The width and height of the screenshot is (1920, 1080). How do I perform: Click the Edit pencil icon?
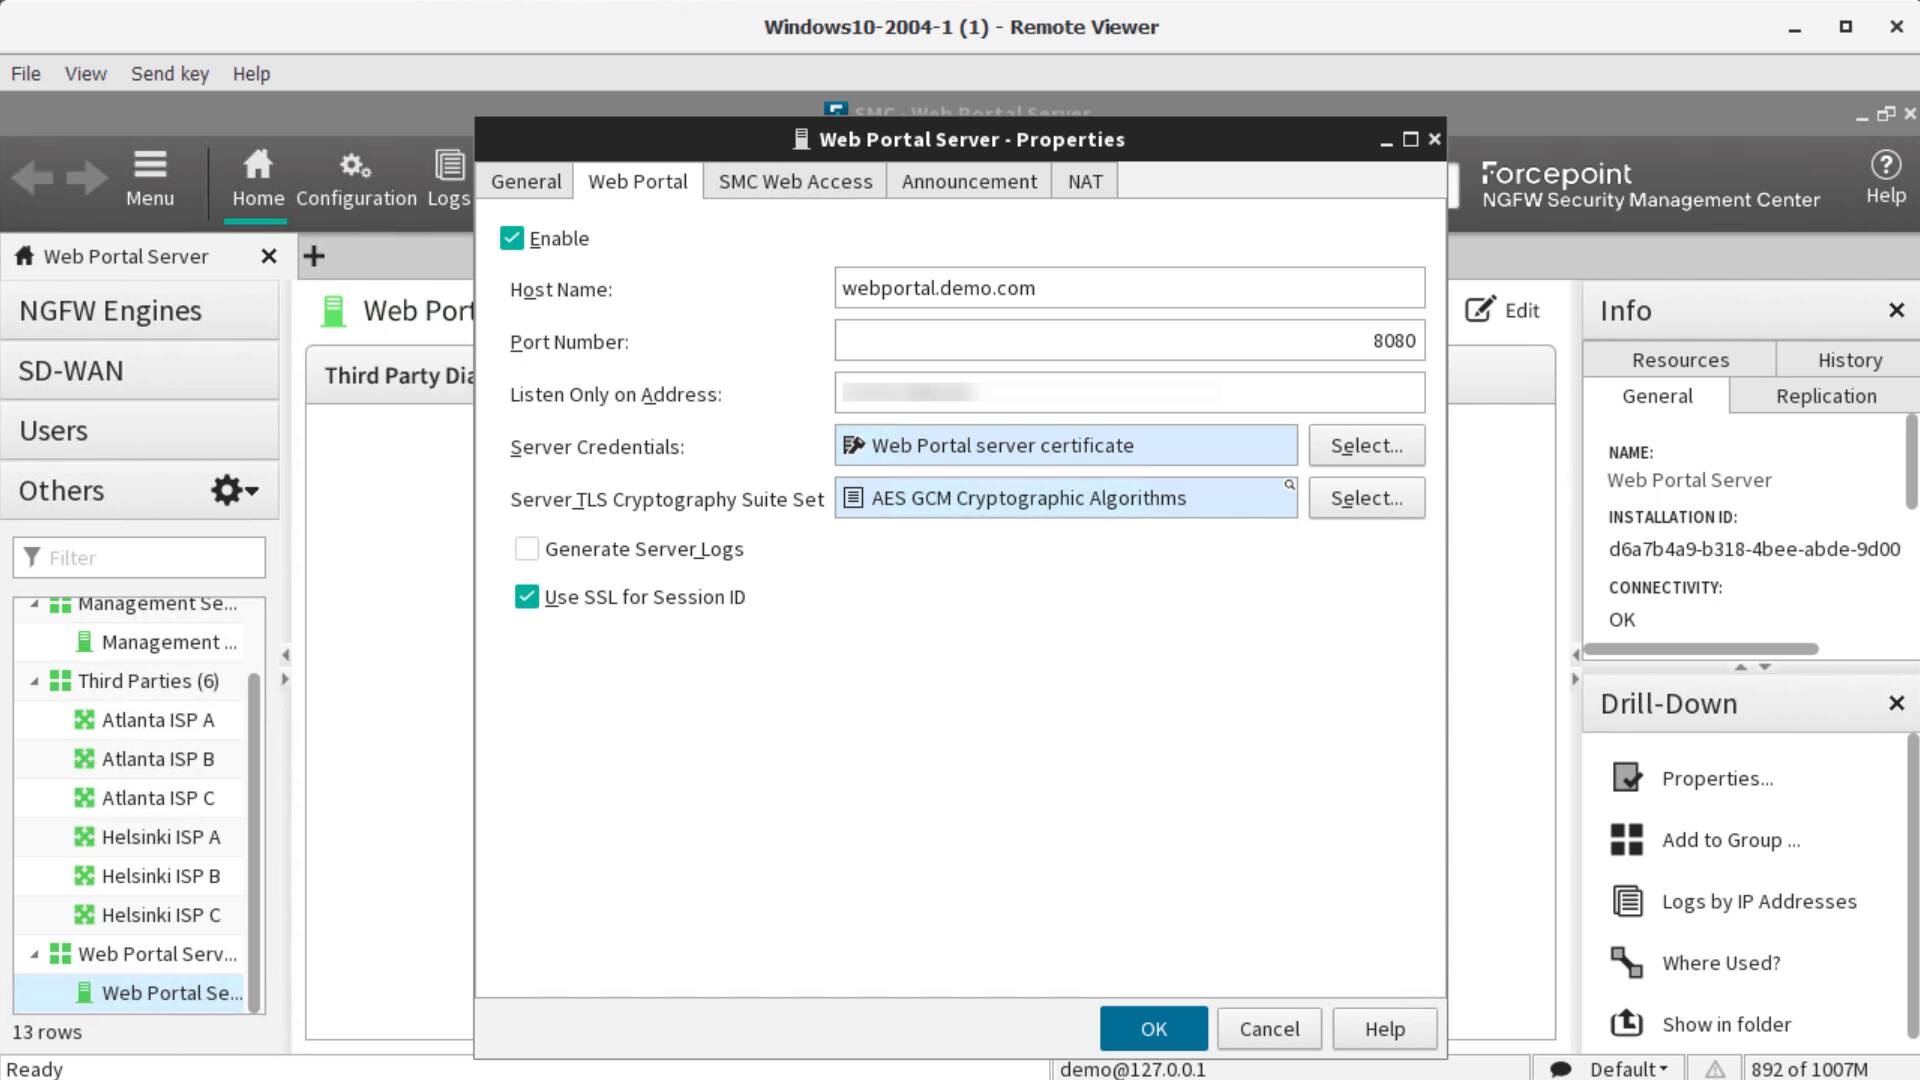coord(1481,309)
